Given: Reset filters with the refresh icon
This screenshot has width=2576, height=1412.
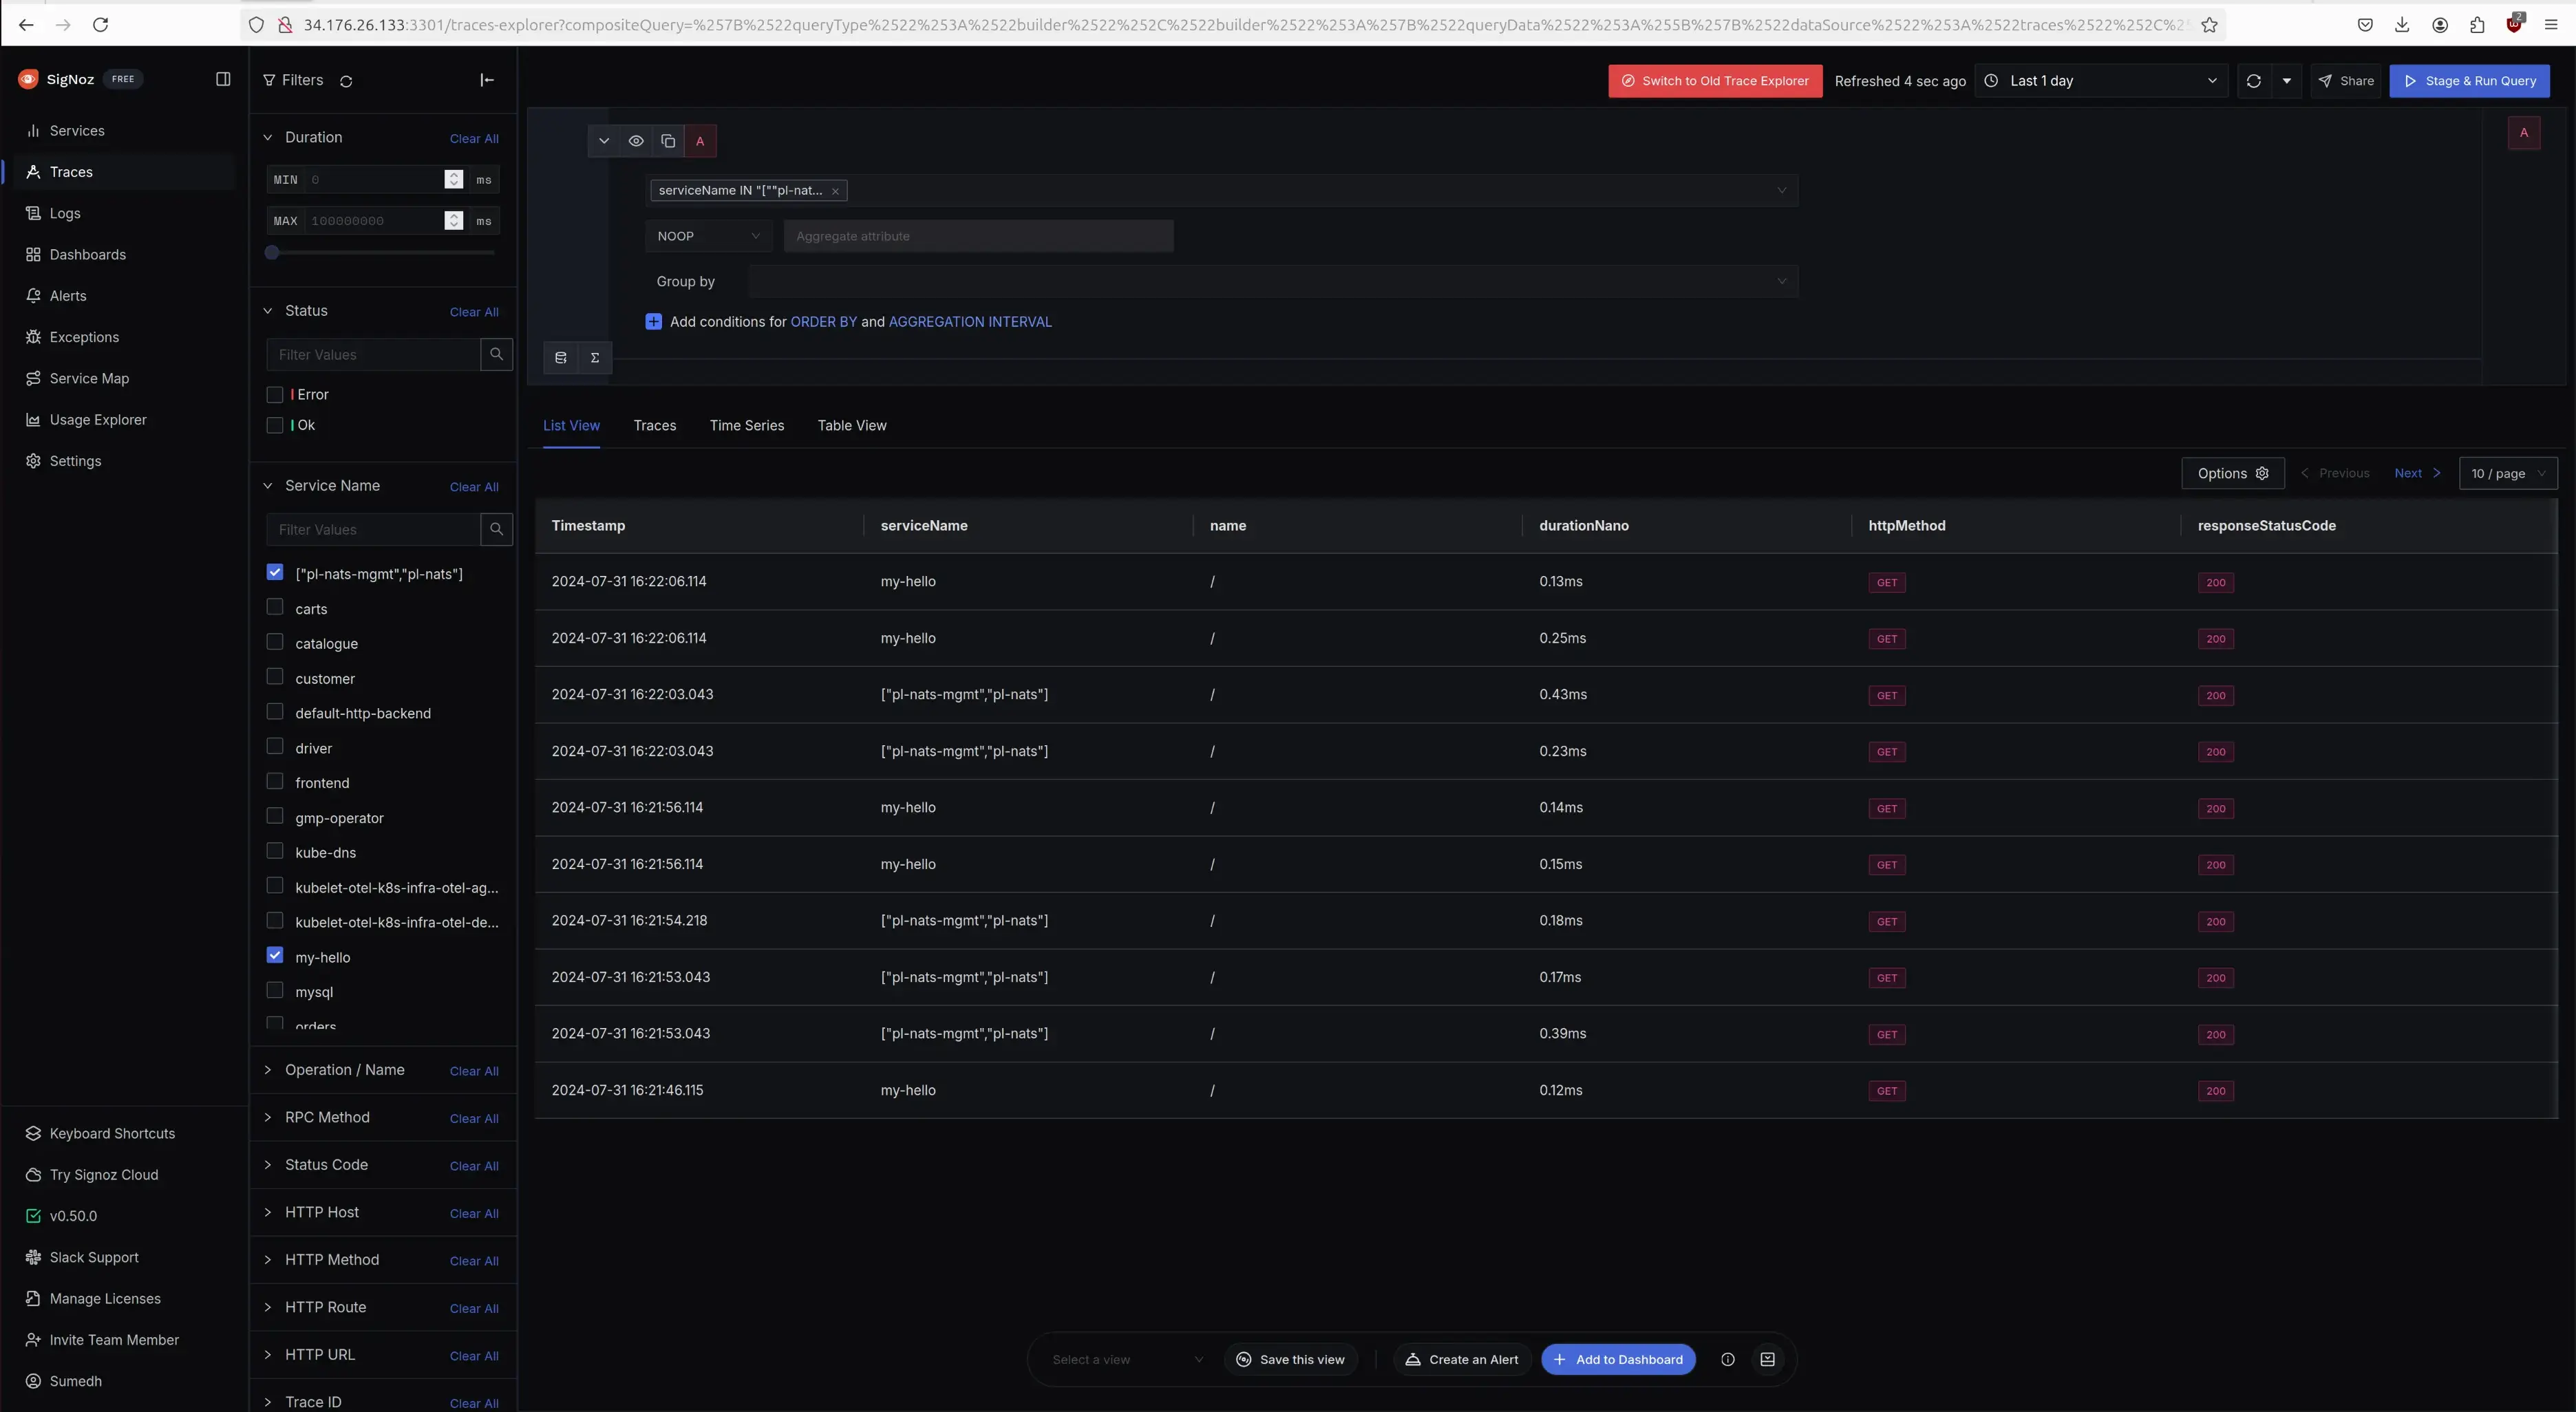Looking at the screenshot, I should coord(346,81).
